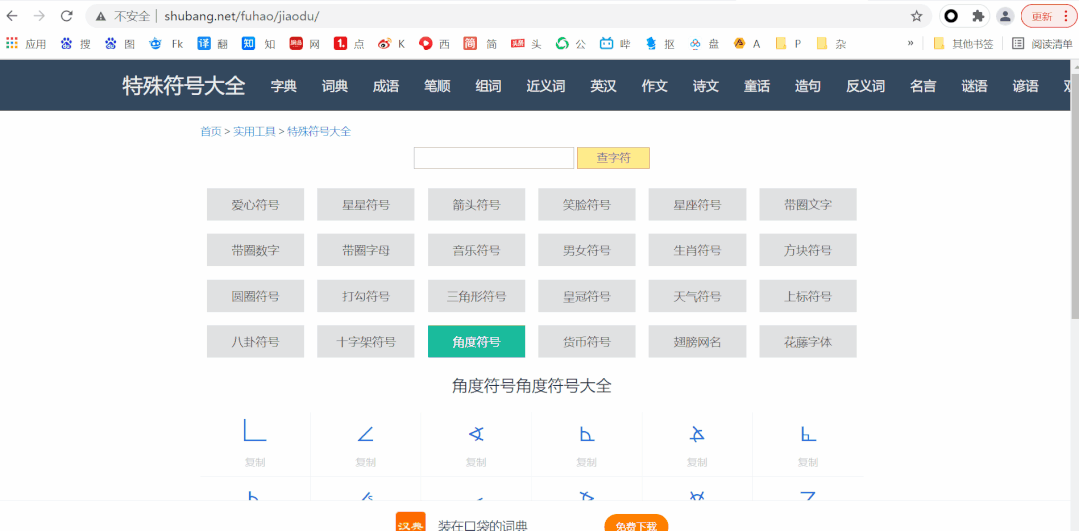Open the Zhihu 知 bookmark
The image size is (1079, 531).
(x=259, y=44)
